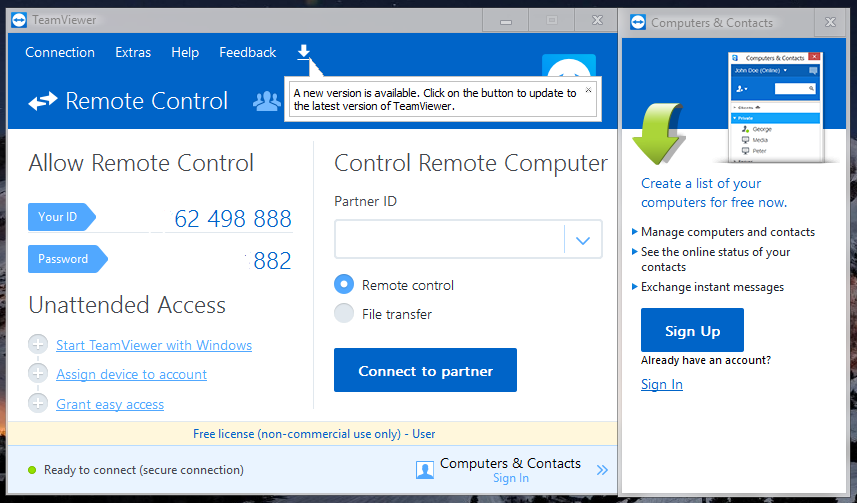Open the Connection menu

point(60,52)
